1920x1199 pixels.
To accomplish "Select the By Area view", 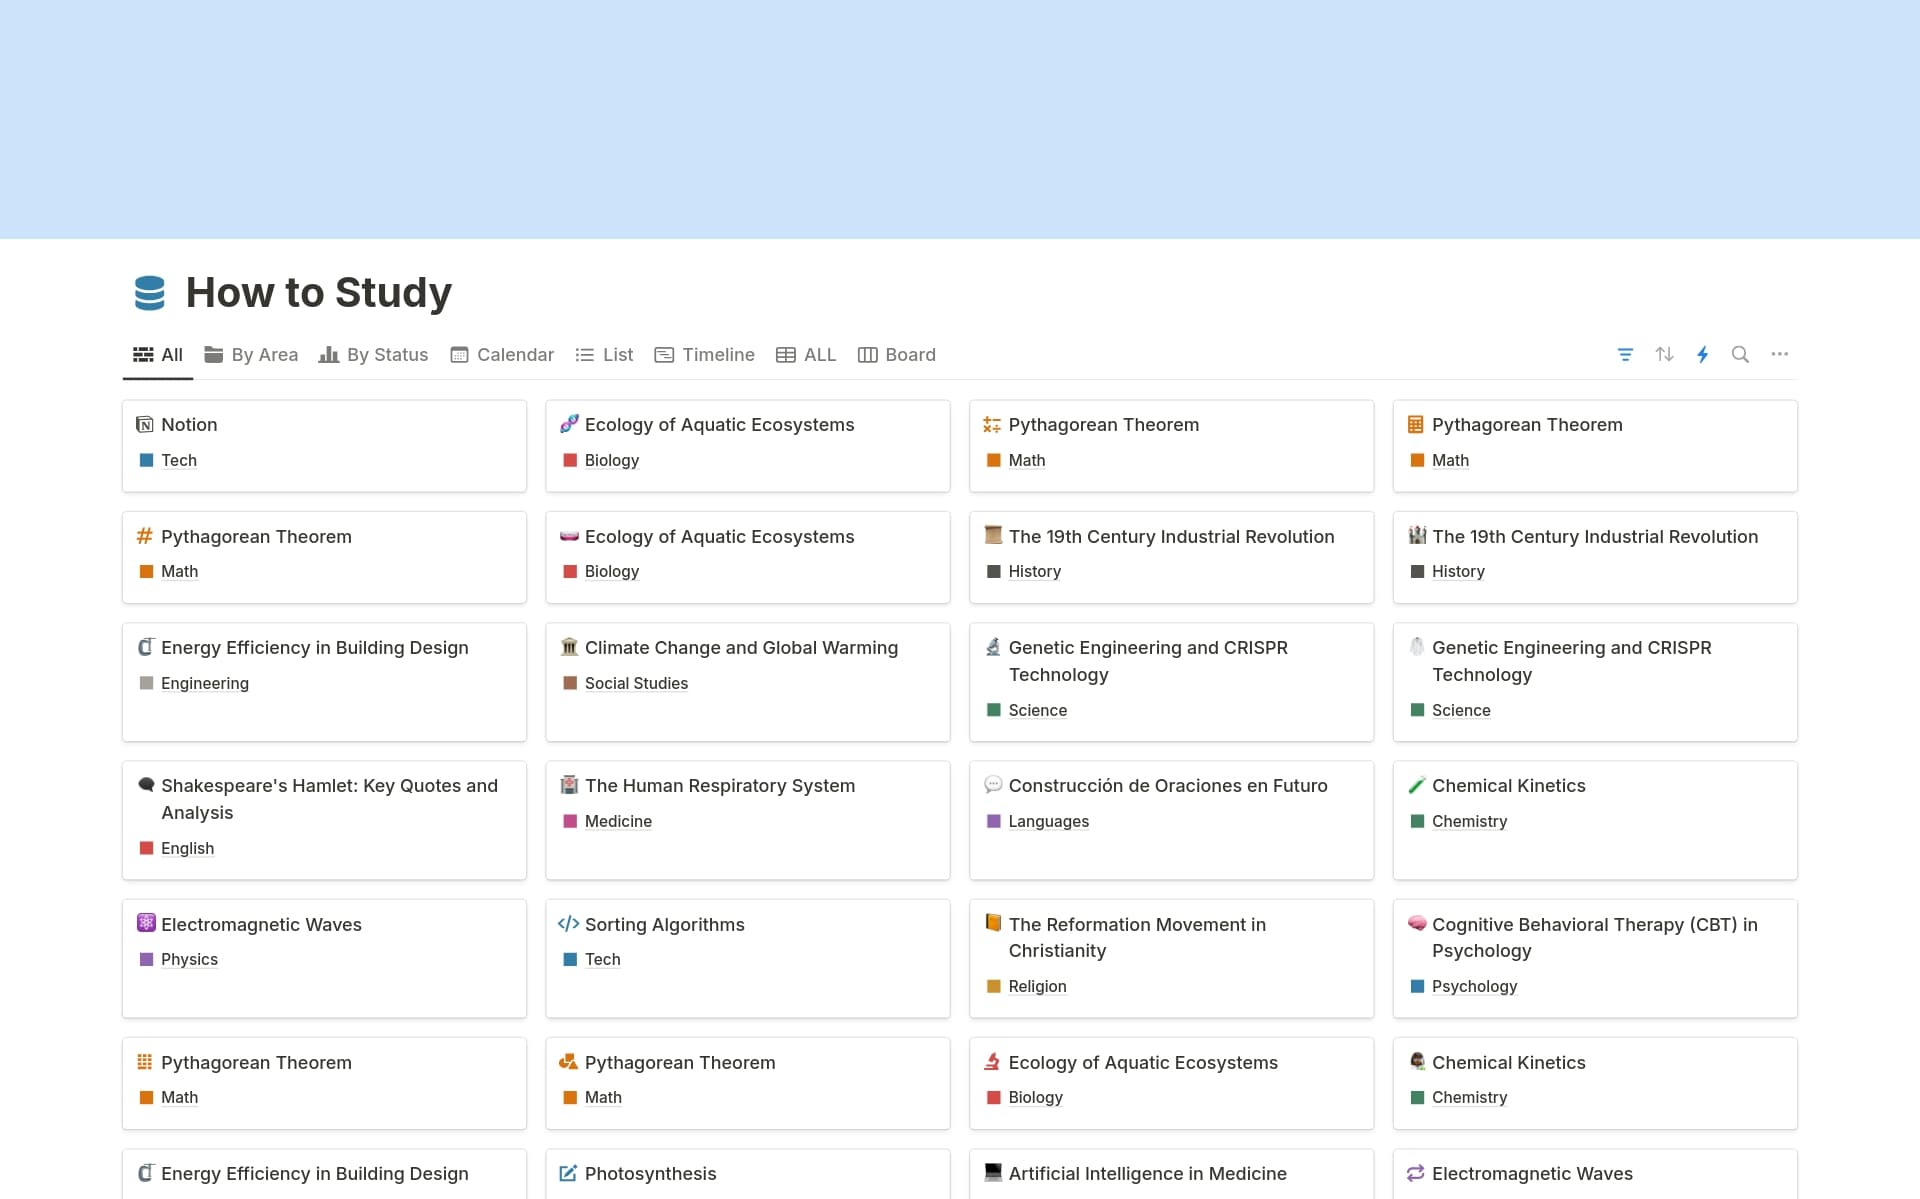I will [x=250, y=354].
